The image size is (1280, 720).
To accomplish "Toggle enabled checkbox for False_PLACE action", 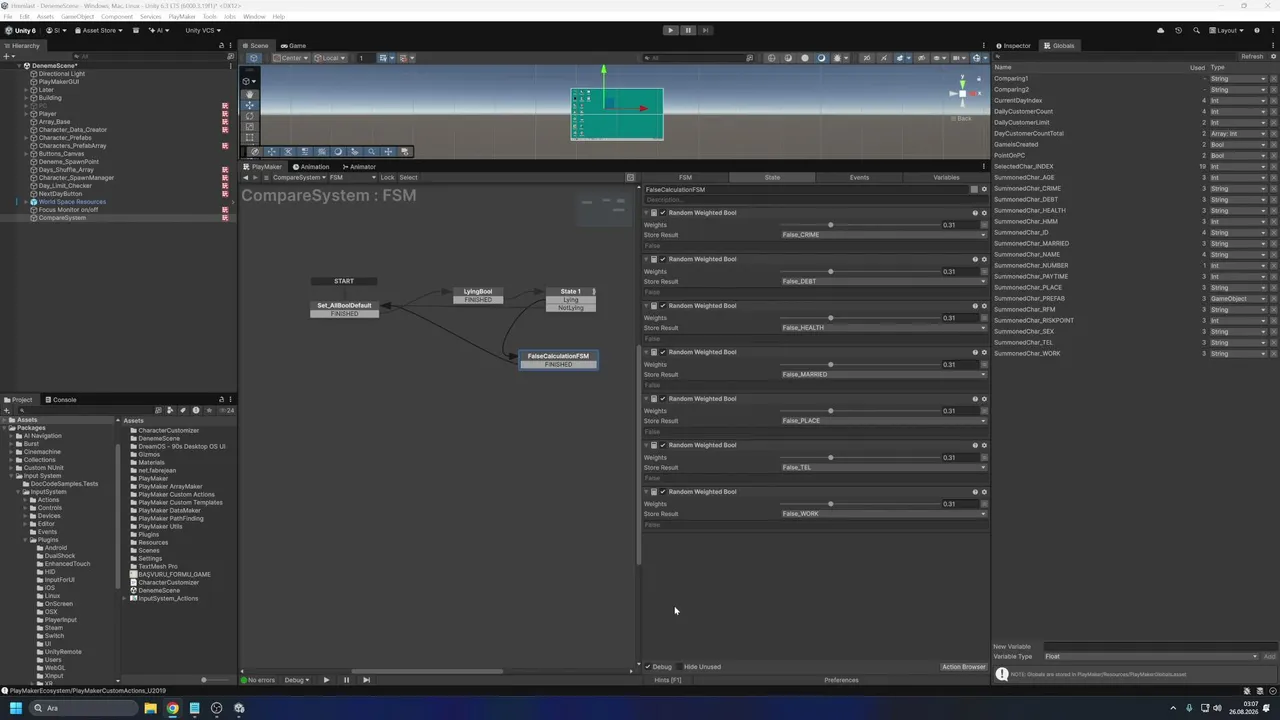I will click(662, 399).
